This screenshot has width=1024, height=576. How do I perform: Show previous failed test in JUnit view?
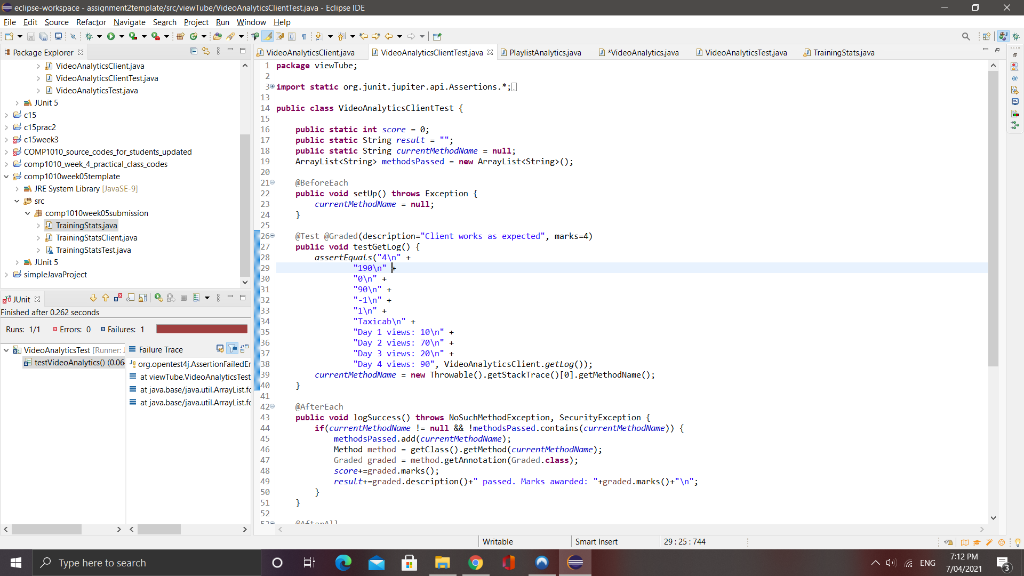[x=106, y=297]
